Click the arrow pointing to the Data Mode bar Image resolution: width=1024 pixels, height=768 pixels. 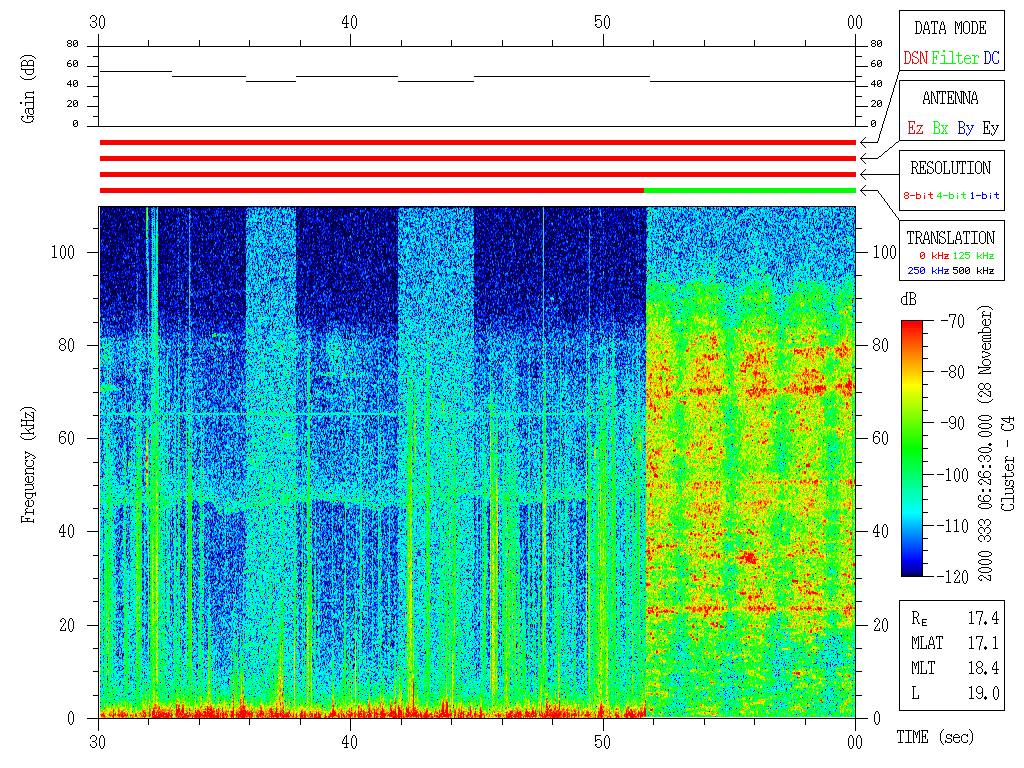point(866,143)
